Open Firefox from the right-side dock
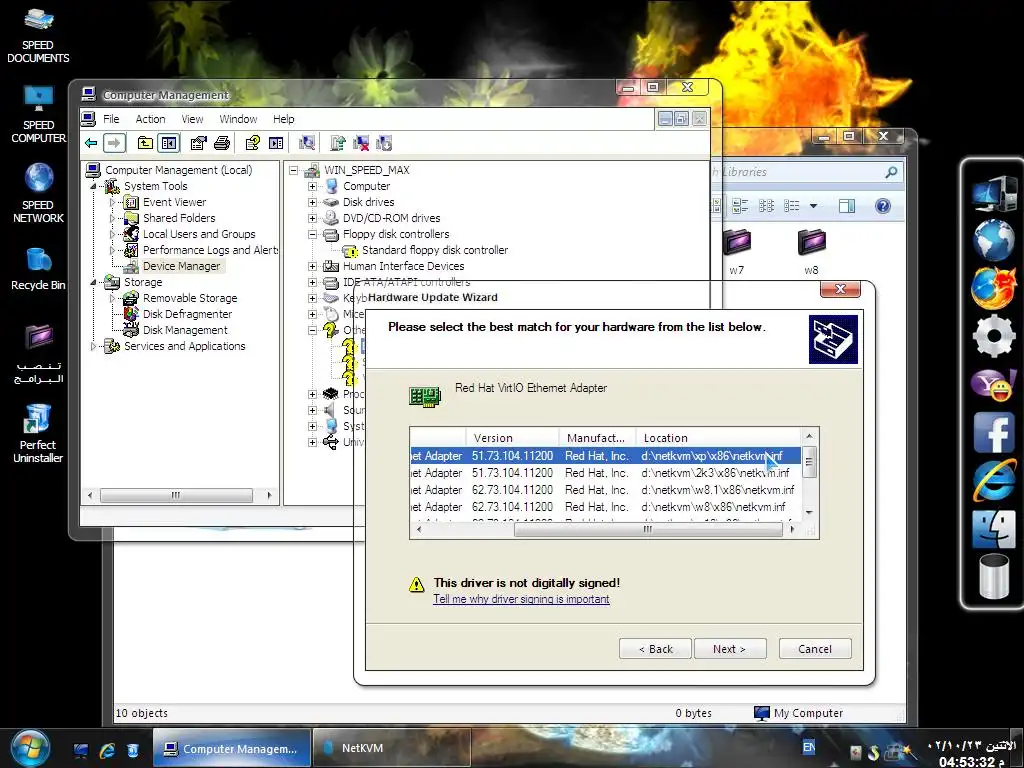Screen dimensions: 1024x768 [993, 288]
